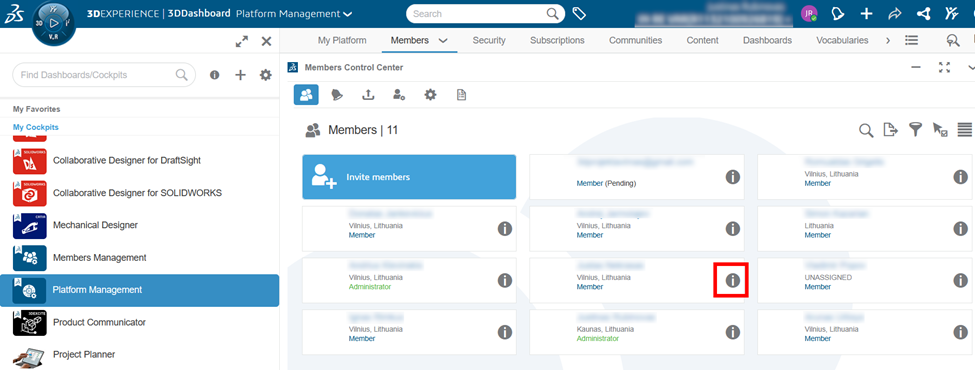This screenshot has height=370, width=975.
Task: Maximize the Members Control Center widget
Action: click(x=945, y=67)
